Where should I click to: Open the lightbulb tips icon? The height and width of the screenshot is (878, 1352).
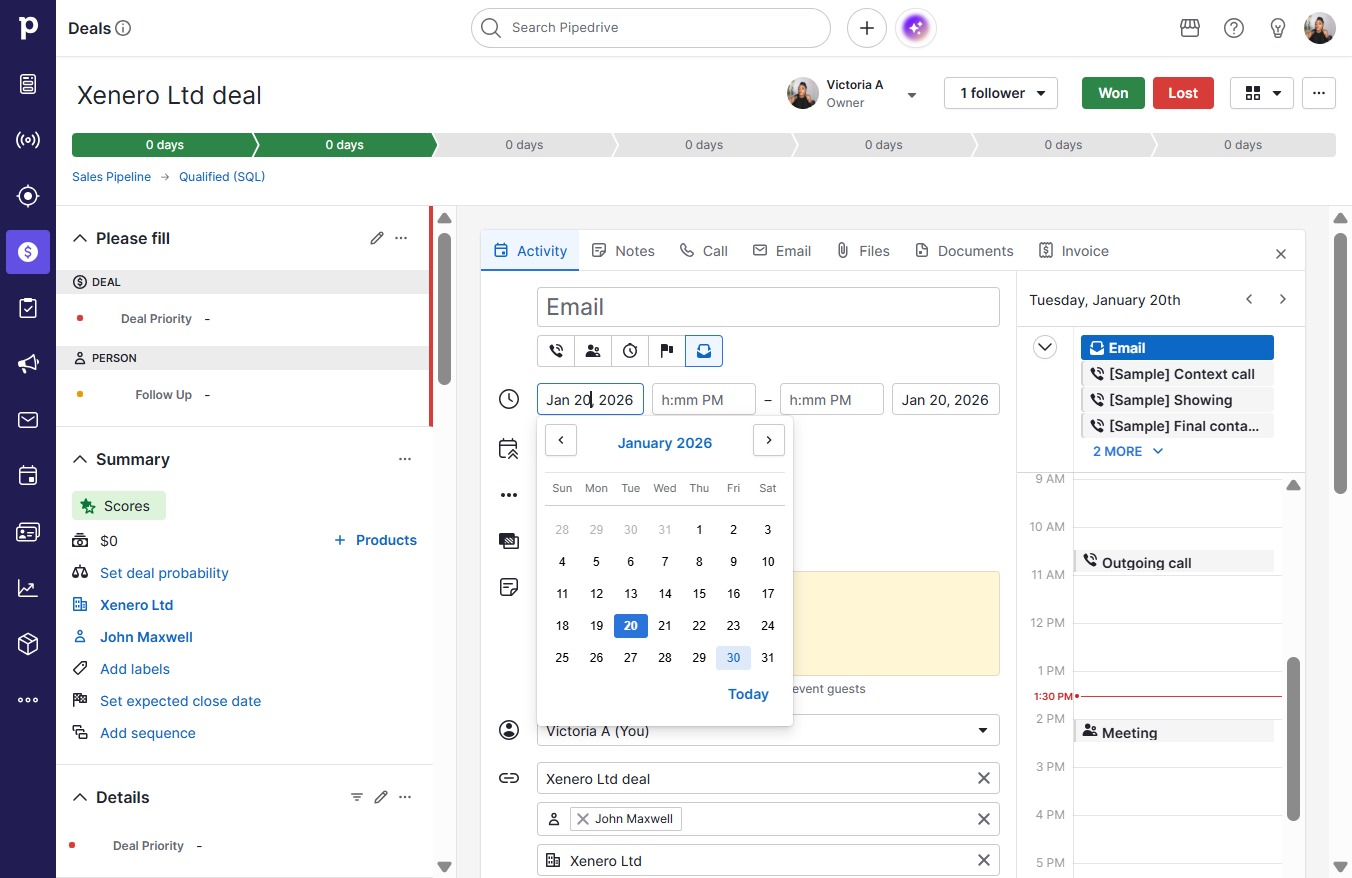(x=1277, y=28)
